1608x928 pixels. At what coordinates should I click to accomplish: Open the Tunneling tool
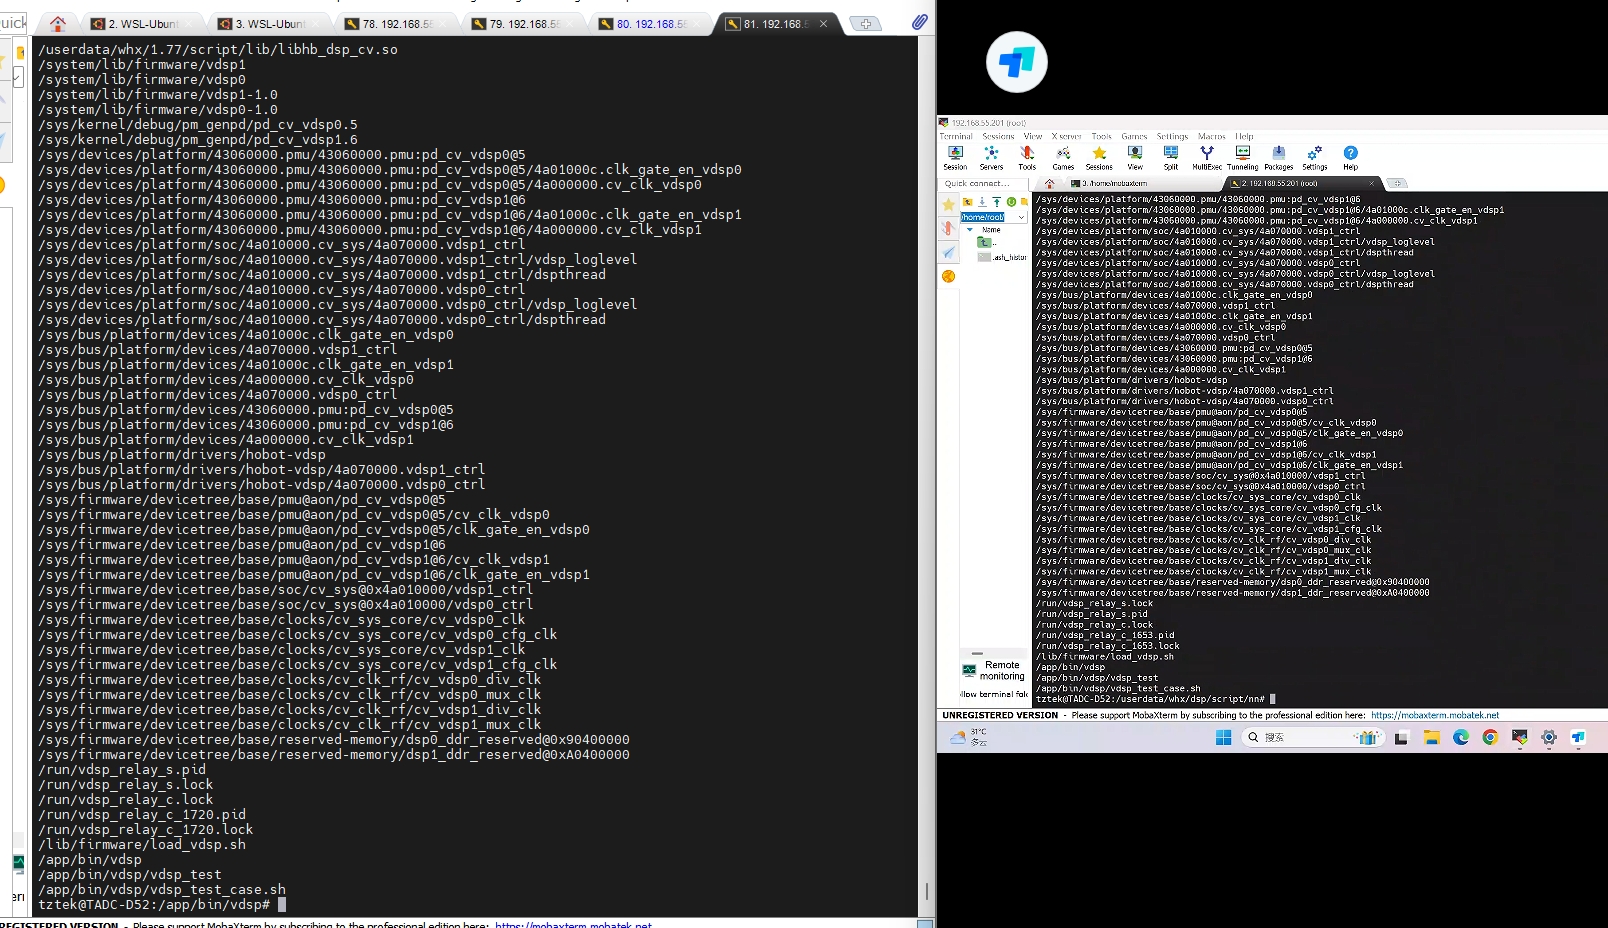click(x=1242, y=157)
